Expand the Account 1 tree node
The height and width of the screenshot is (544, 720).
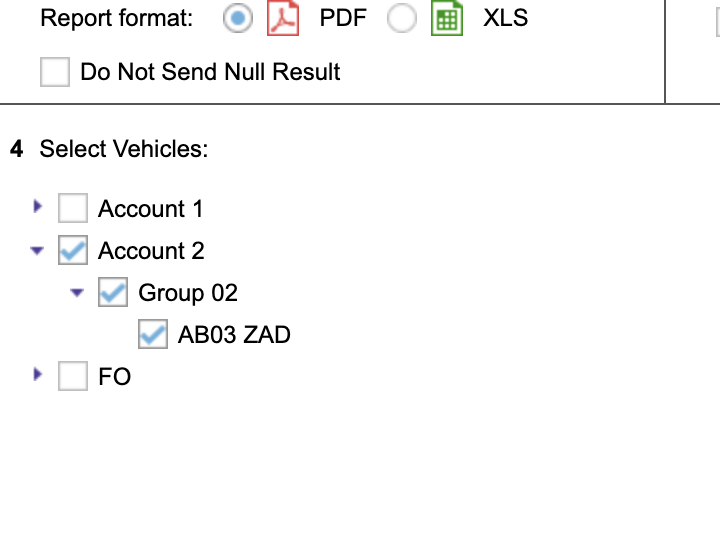pos(38,207)
